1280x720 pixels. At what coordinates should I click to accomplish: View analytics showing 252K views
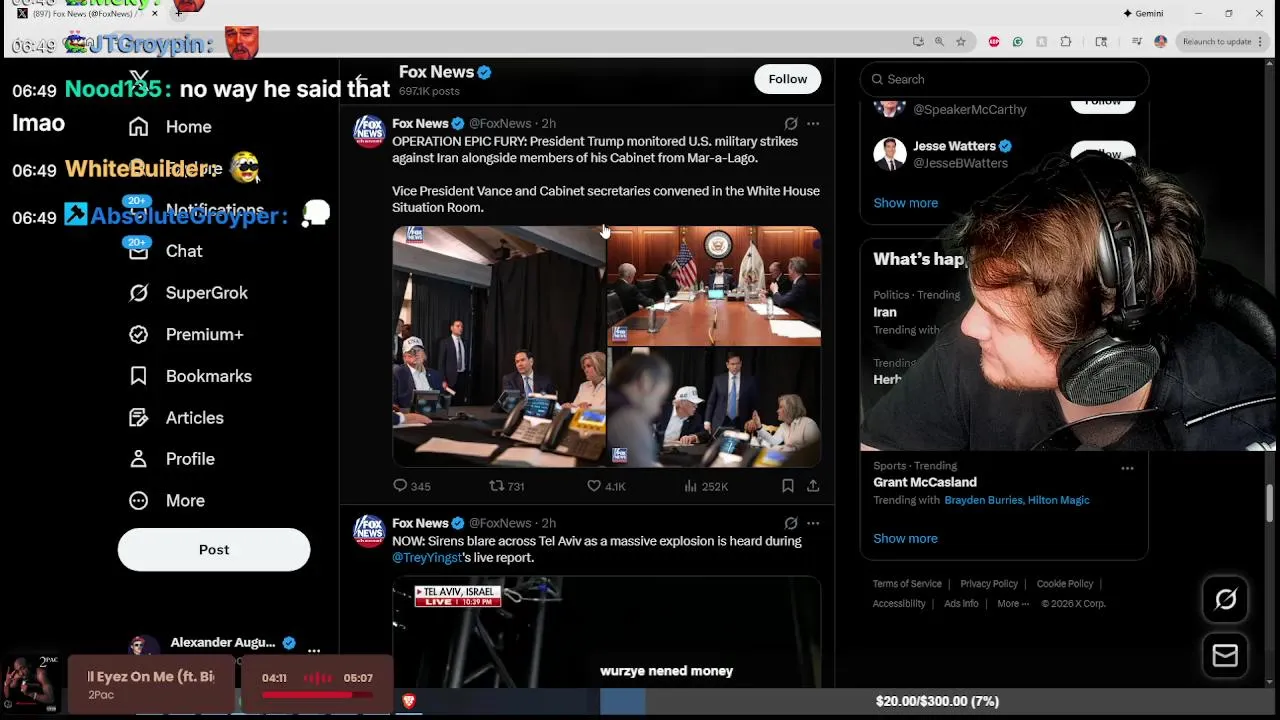pyautogui.click(x=706, y=486)
